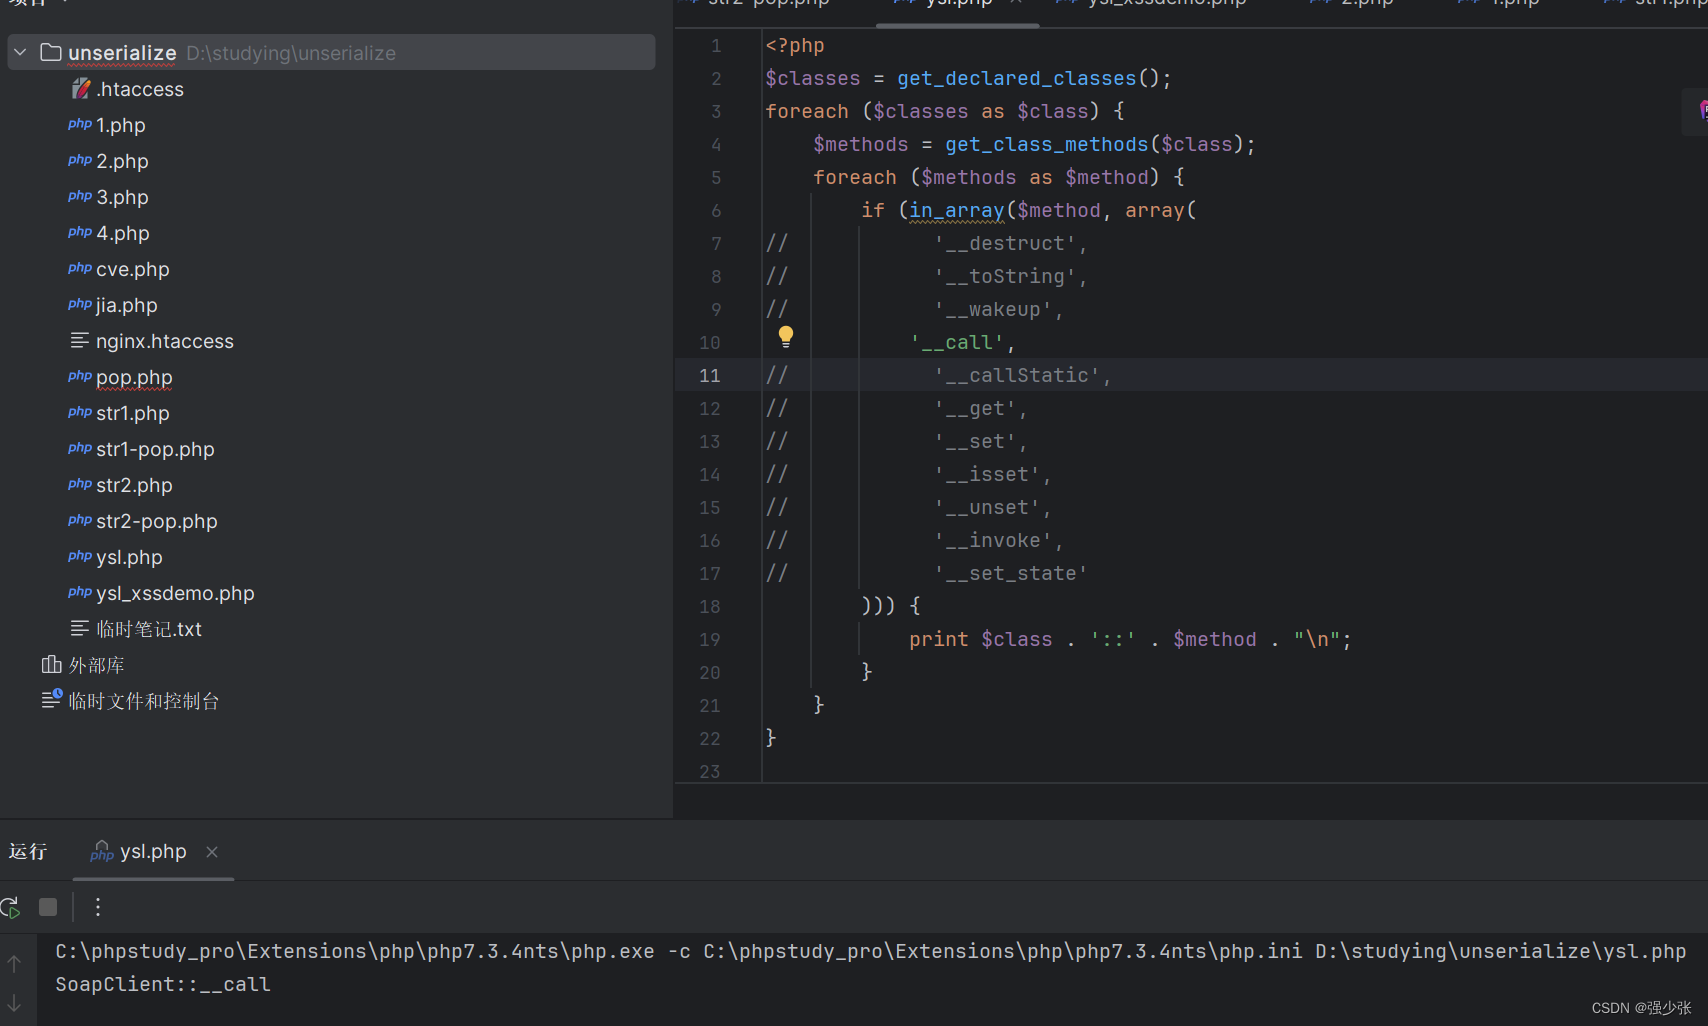Click get_declared_classes function call
Image resolution: width=1708 pixels, height=1026 pixels.
(1016, 78)
